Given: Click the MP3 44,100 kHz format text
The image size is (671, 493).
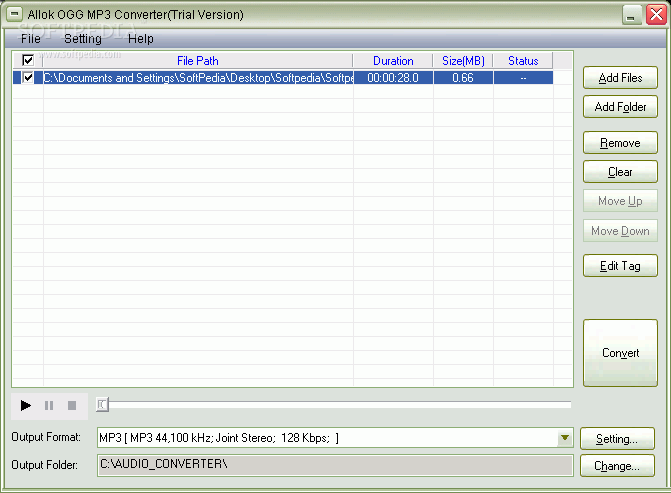Looking at the screenshot, I should click(x=219, y=438).
